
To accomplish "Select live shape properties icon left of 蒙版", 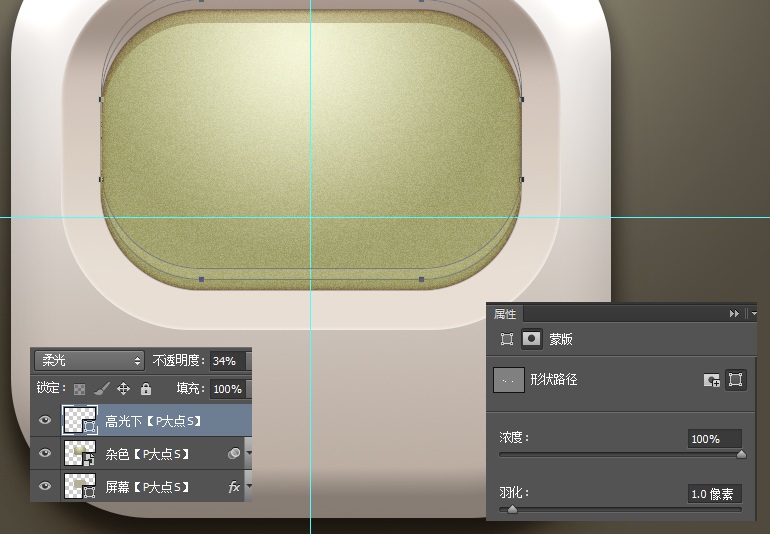I will [506, 339].
